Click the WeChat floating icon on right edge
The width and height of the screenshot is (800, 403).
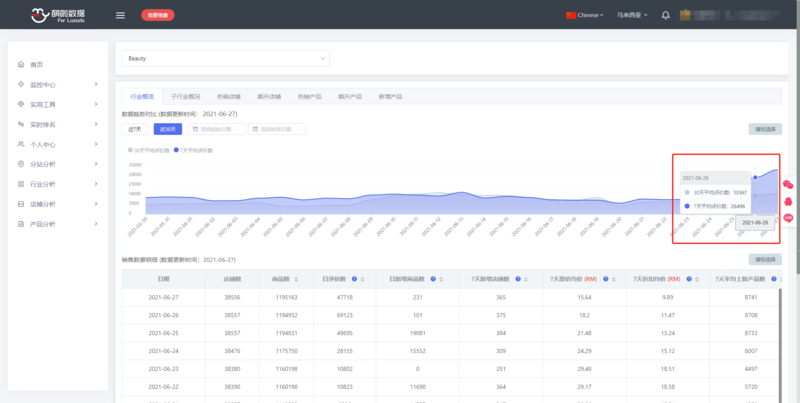[788, 184]
